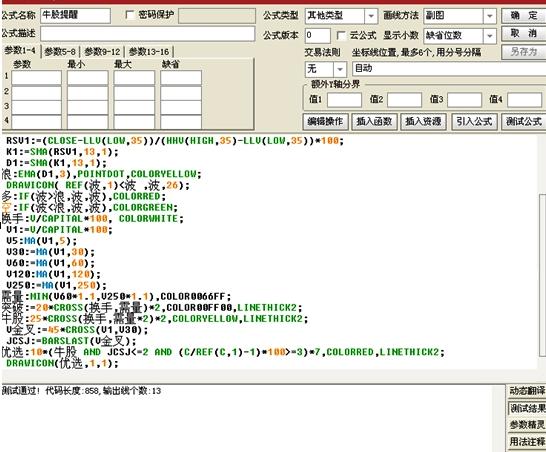This screenshot has width=546, height=452.
Task: Enable the 密码保护 checkbox
Action: [130, 15]
